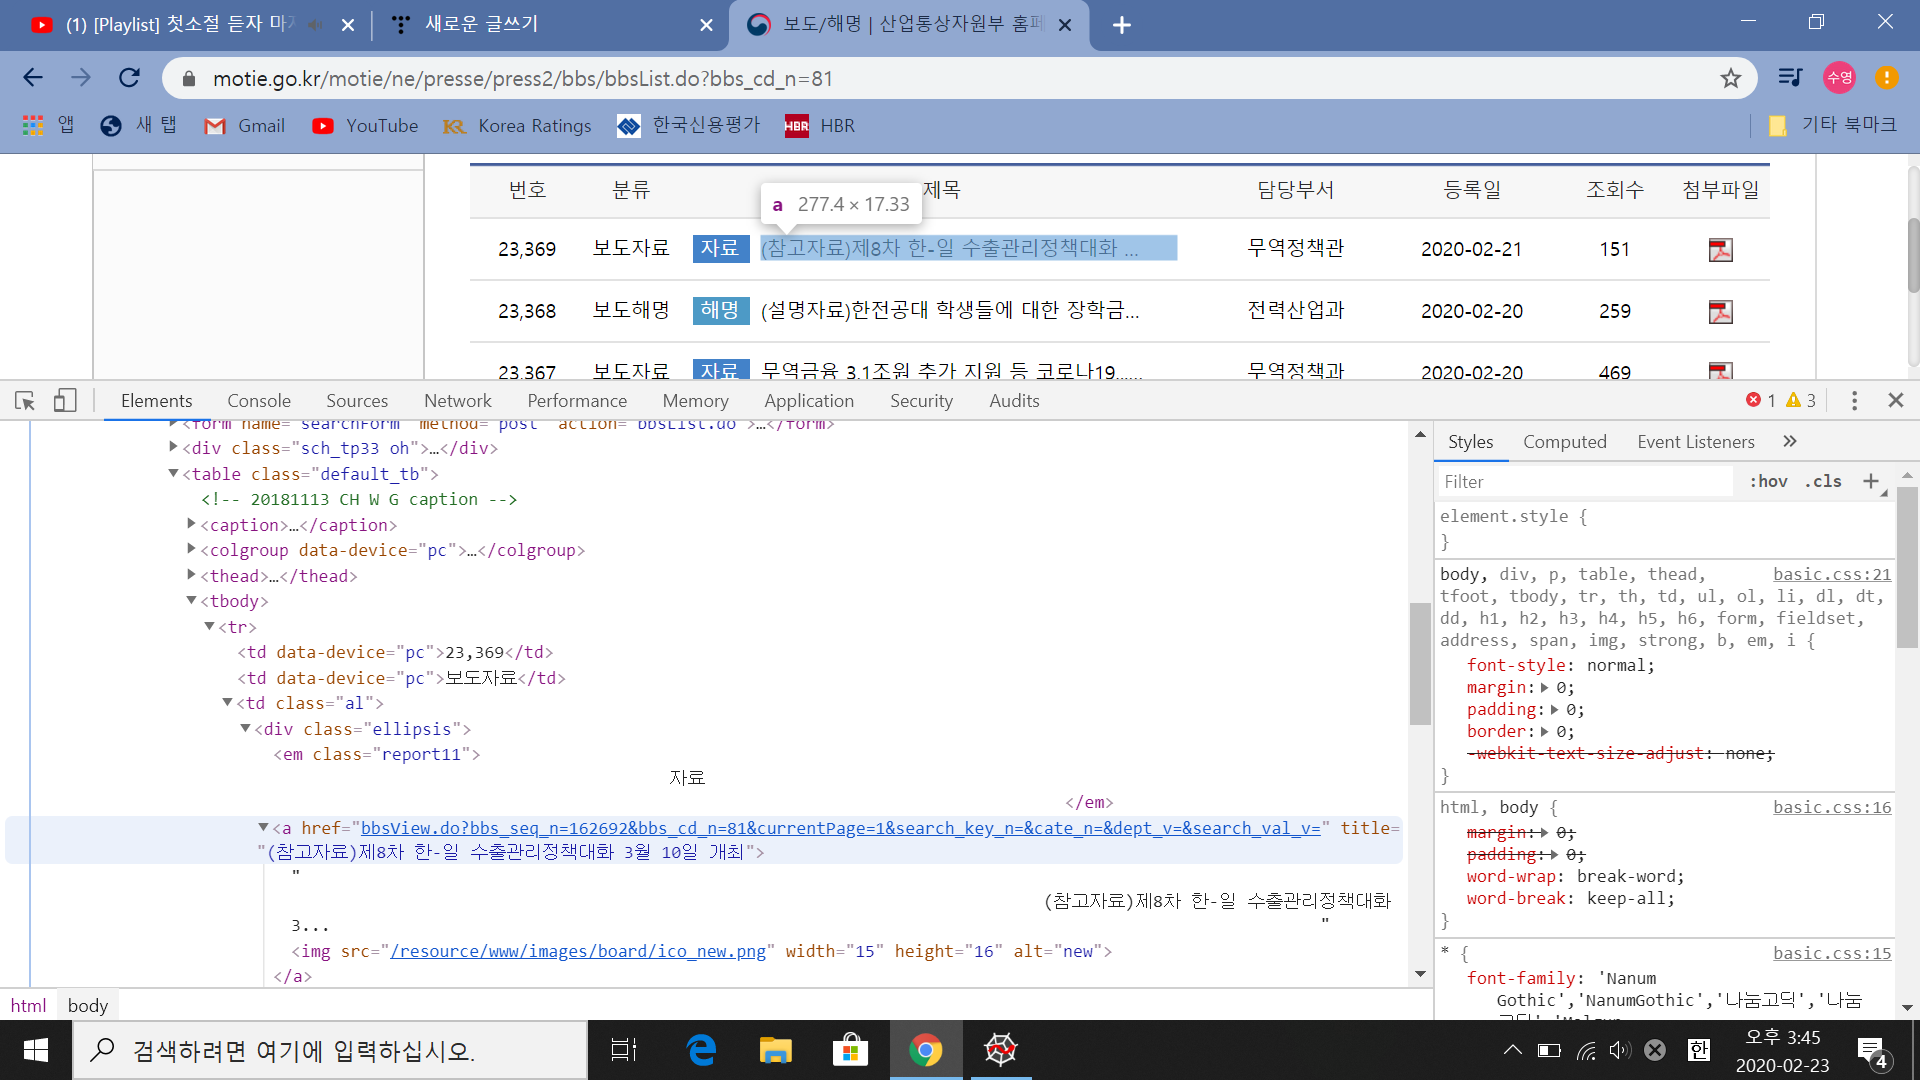Click the bookmark star icon in address bar
The image size is (1920, 1080).
(x=1731, y=78)
